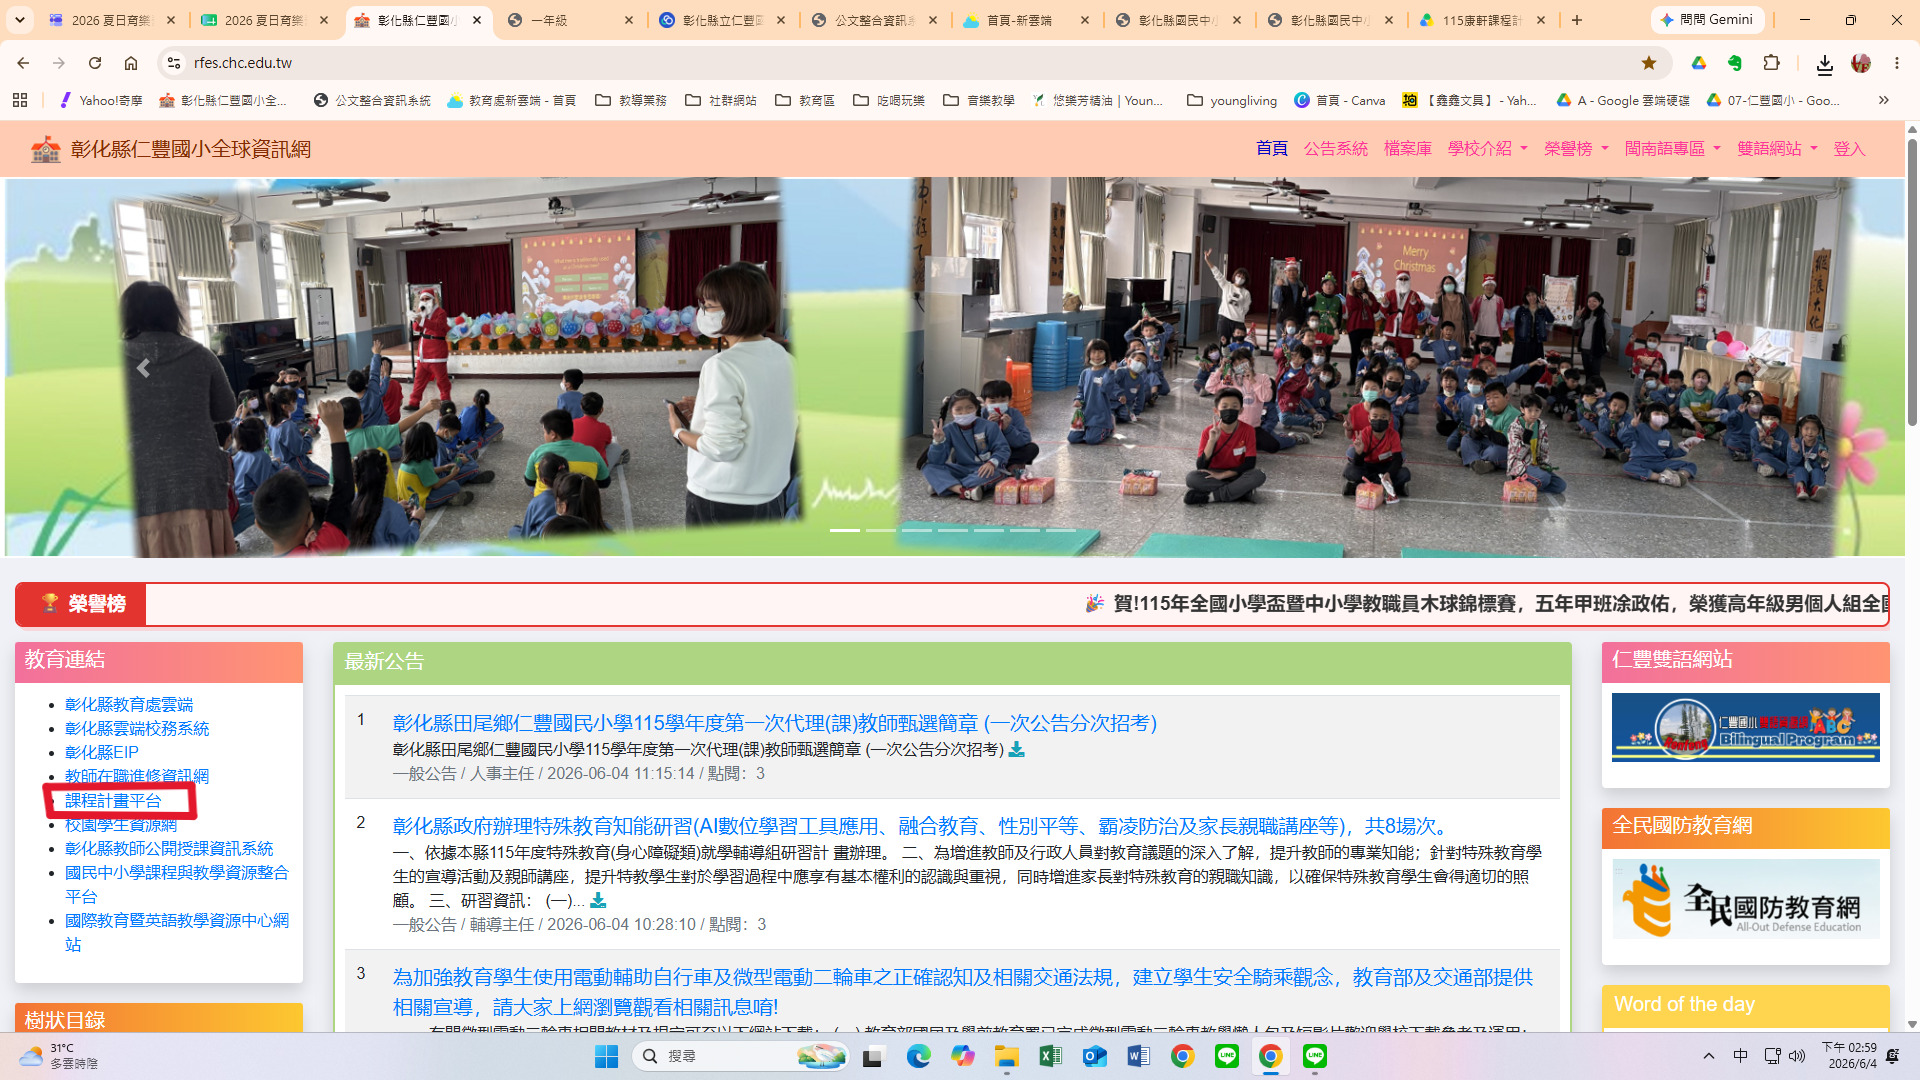The image size is (1920, 1080).
Task: Click the last carousel slide indicator
Action: click(1061, 530)
